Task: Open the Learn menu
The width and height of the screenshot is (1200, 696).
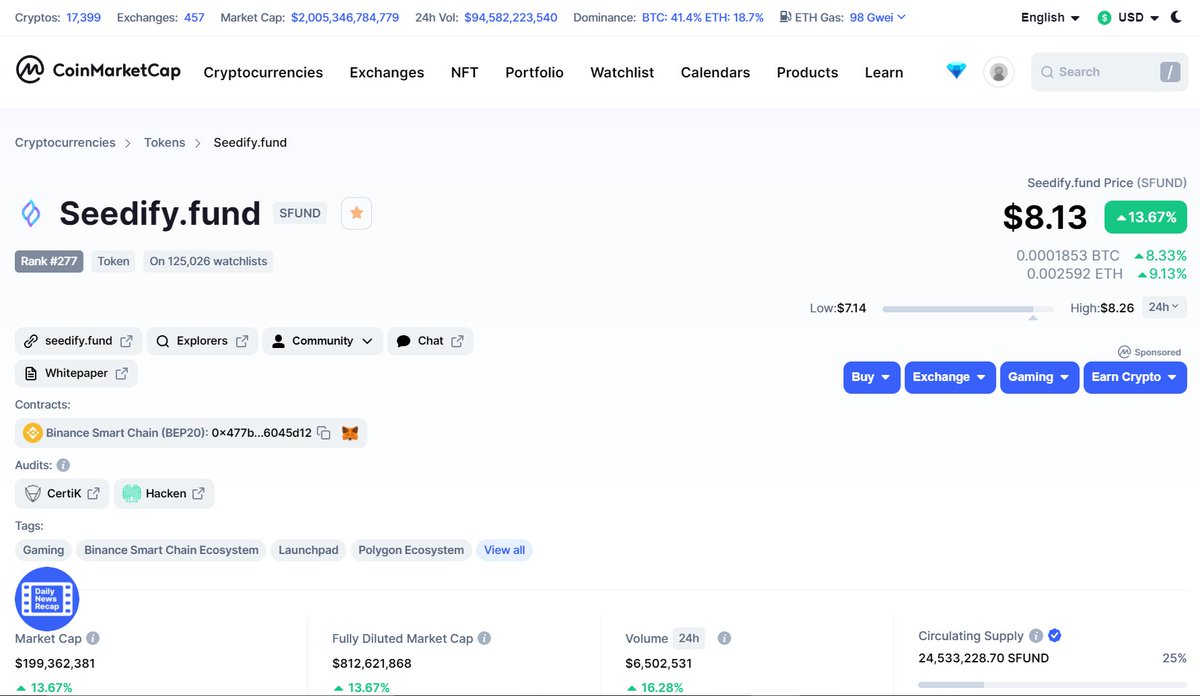Action: click(x=884, y=72)
